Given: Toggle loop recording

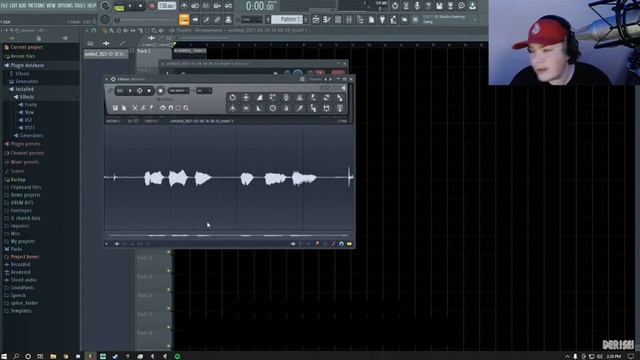Looking at the screenshot, I should [228, 6].
